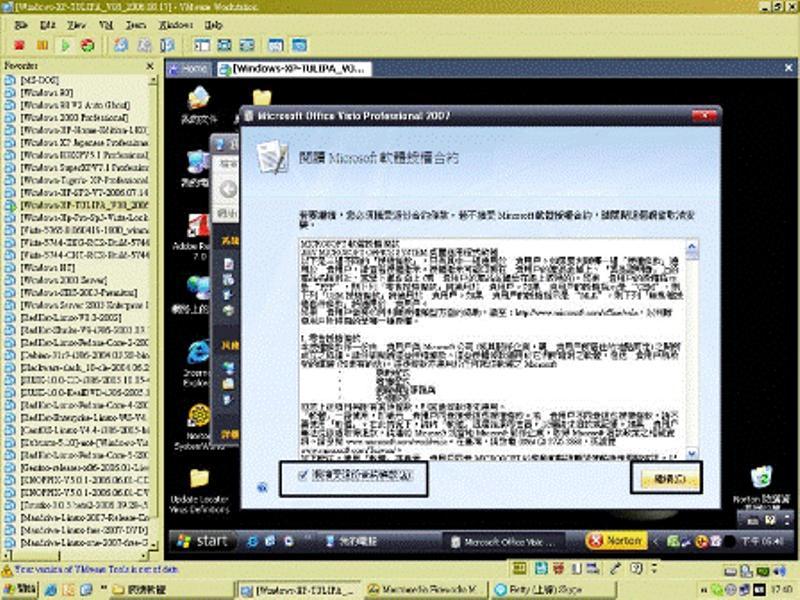Toggle the sidebar with the show/hide sidebar toolbar icon

click(x=202, y=45)
